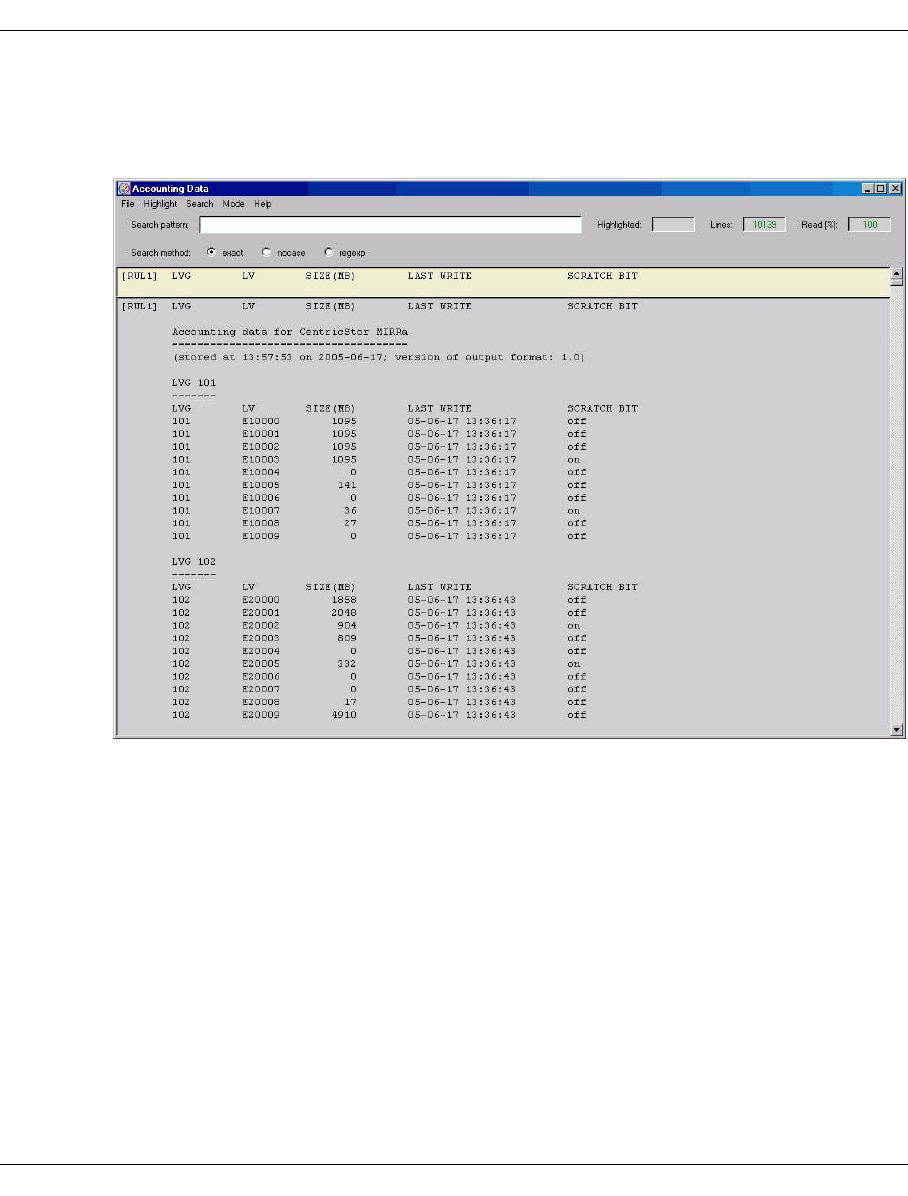Click the scrollbar up arrow
The image size is (908, 1196).
pos(897,273)
